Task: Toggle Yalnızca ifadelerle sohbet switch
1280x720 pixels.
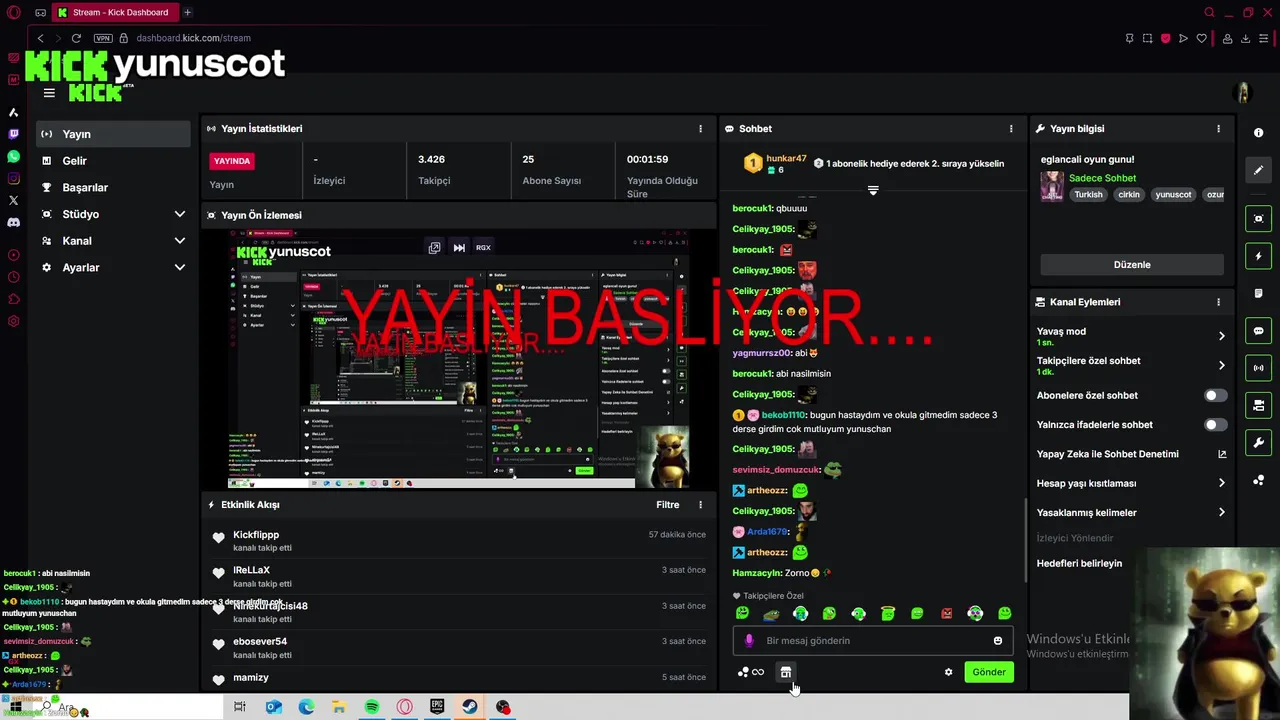Action: pos(1215,425)
